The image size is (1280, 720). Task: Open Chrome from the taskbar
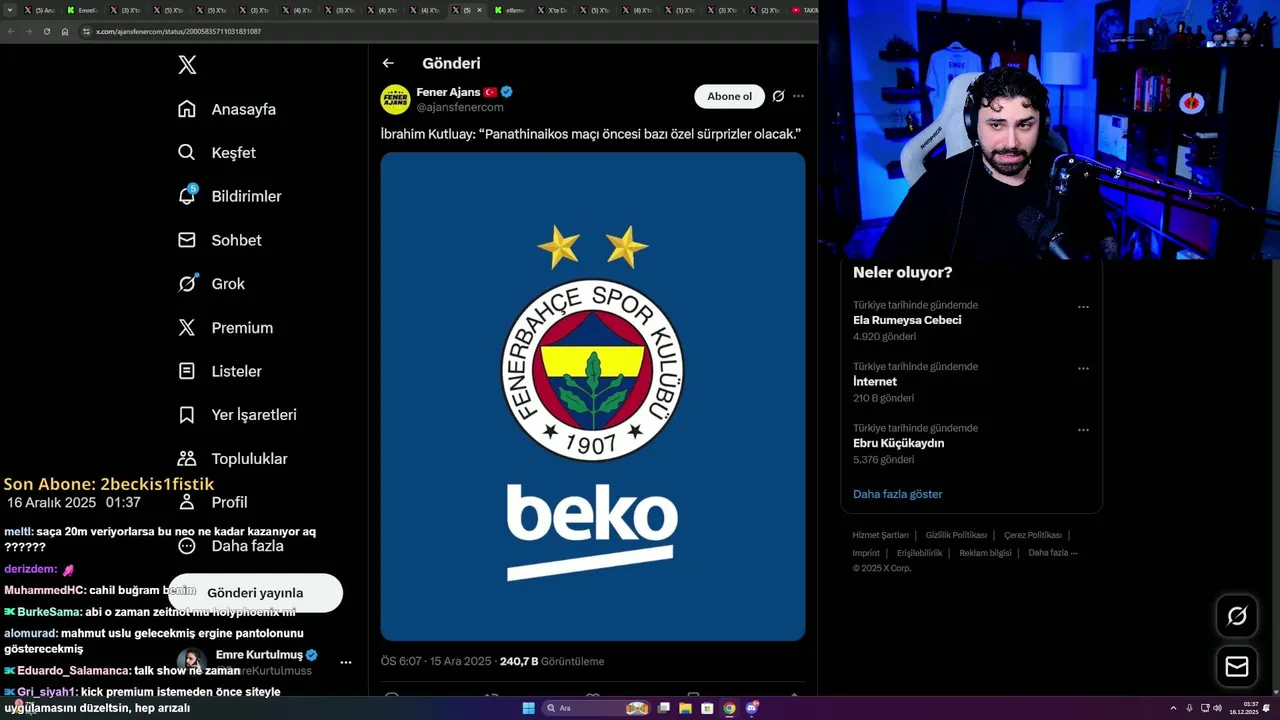coord(729,708)
